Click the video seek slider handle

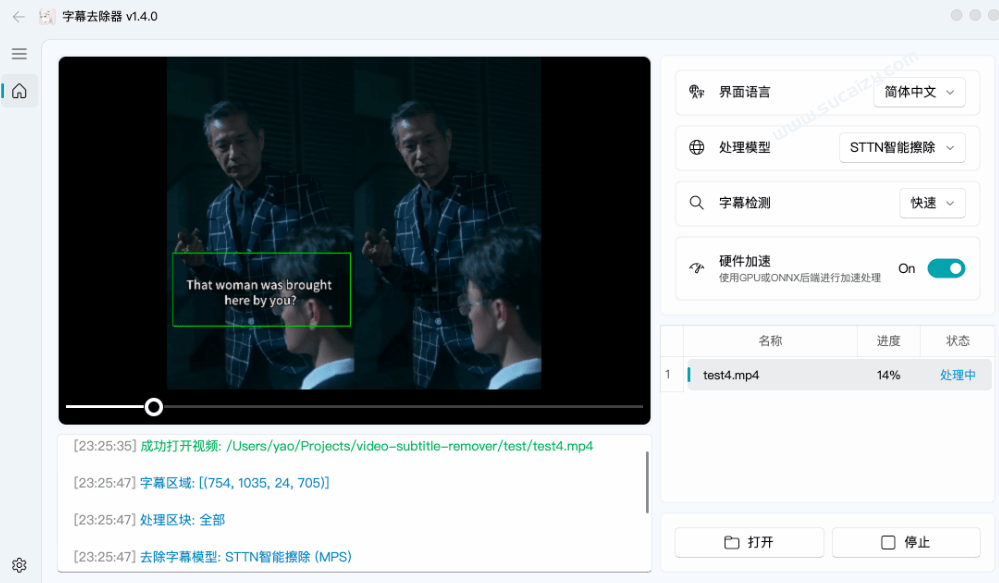point(153,406)
